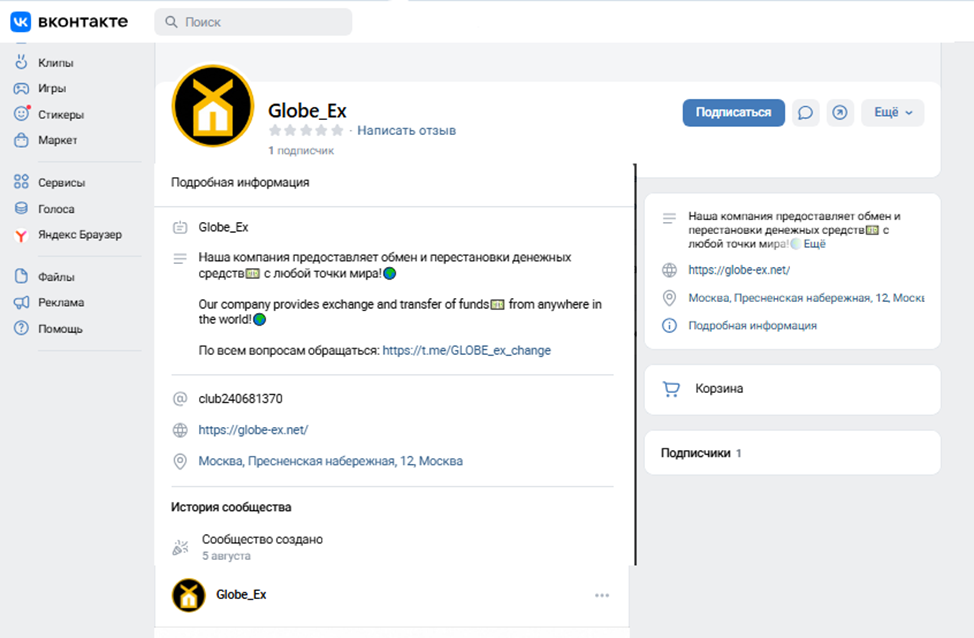
Task: Expand the Ещё dropdown button
Action: 893,112
